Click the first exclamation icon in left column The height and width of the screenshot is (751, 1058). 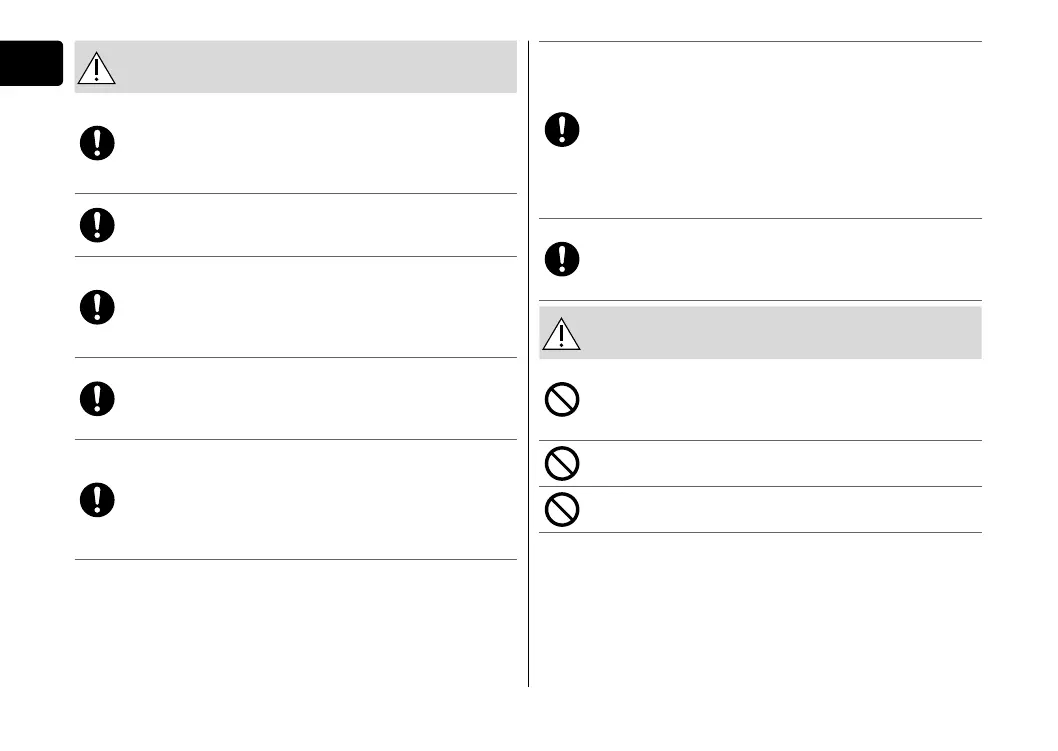click(96, 144)
